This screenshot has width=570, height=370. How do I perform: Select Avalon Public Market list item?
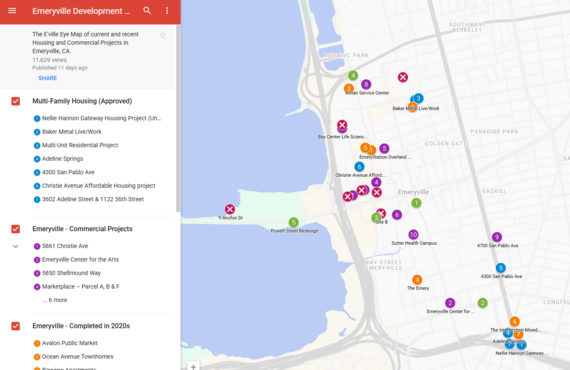coord(66,343)
